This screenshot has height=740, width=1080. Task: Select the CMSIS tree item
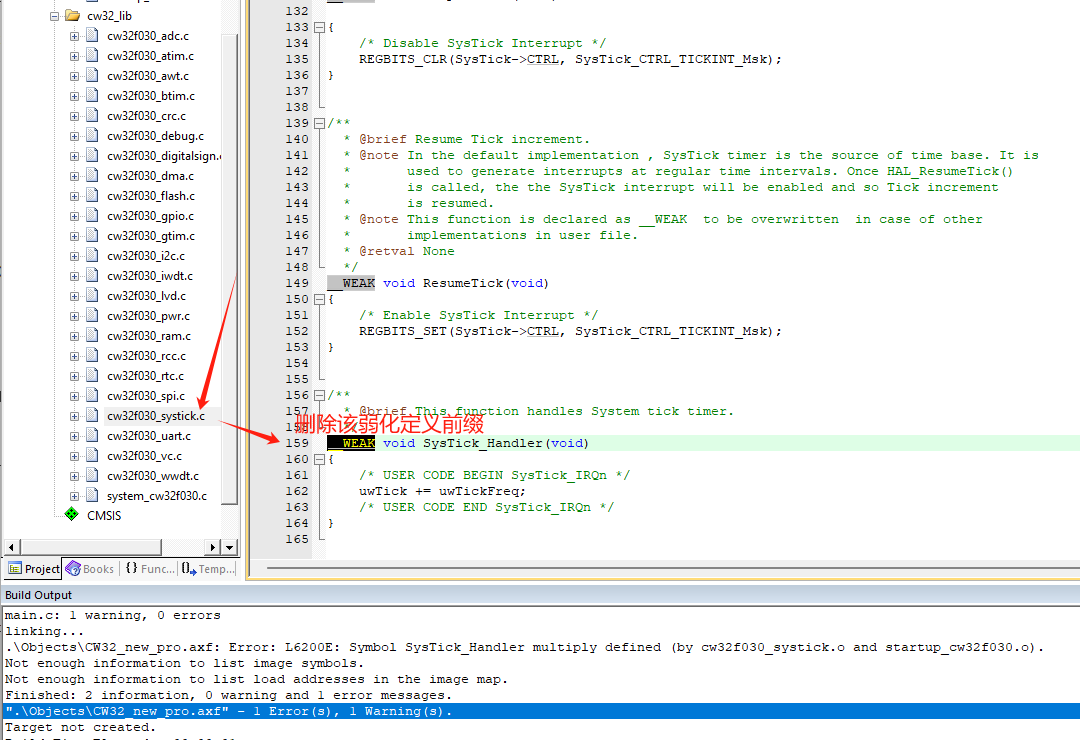click(104, 515)
